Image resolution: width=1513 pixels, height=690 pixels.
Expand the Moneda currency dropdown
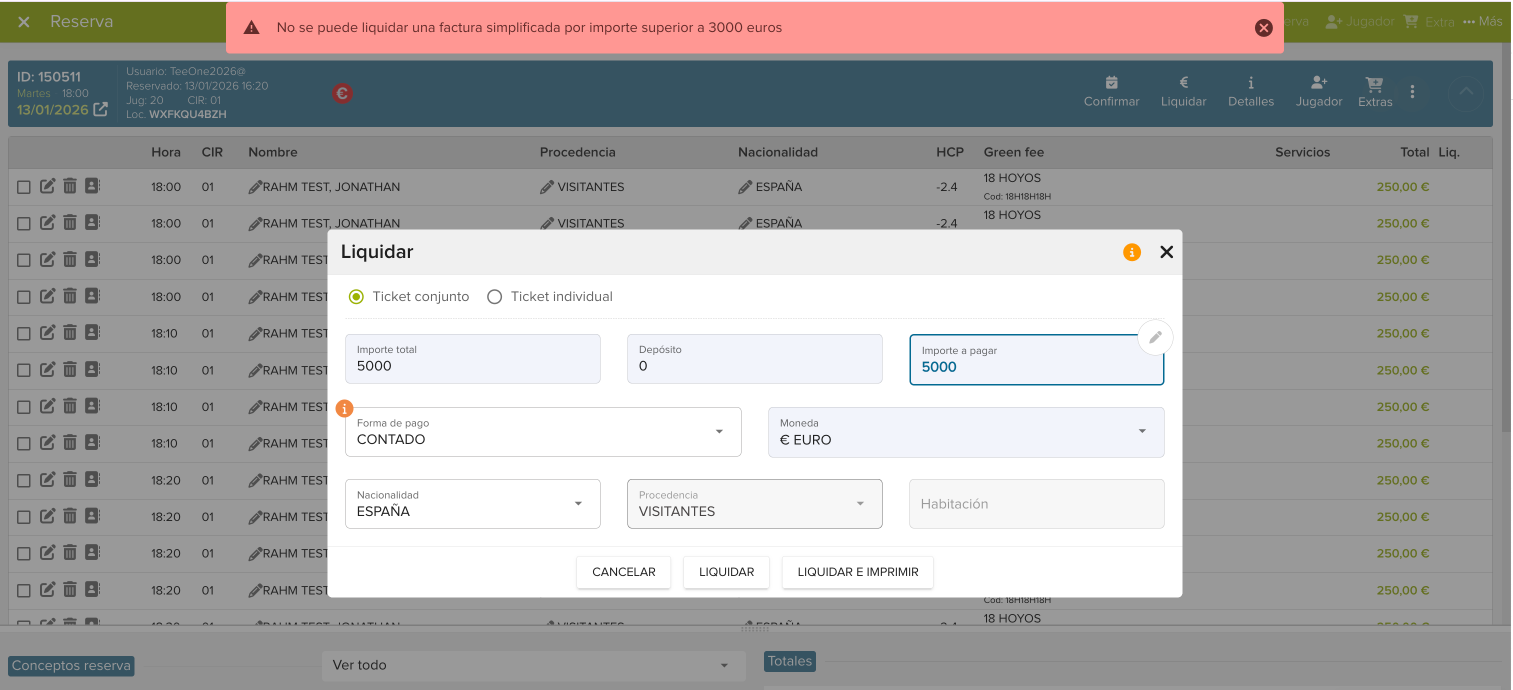965,432
